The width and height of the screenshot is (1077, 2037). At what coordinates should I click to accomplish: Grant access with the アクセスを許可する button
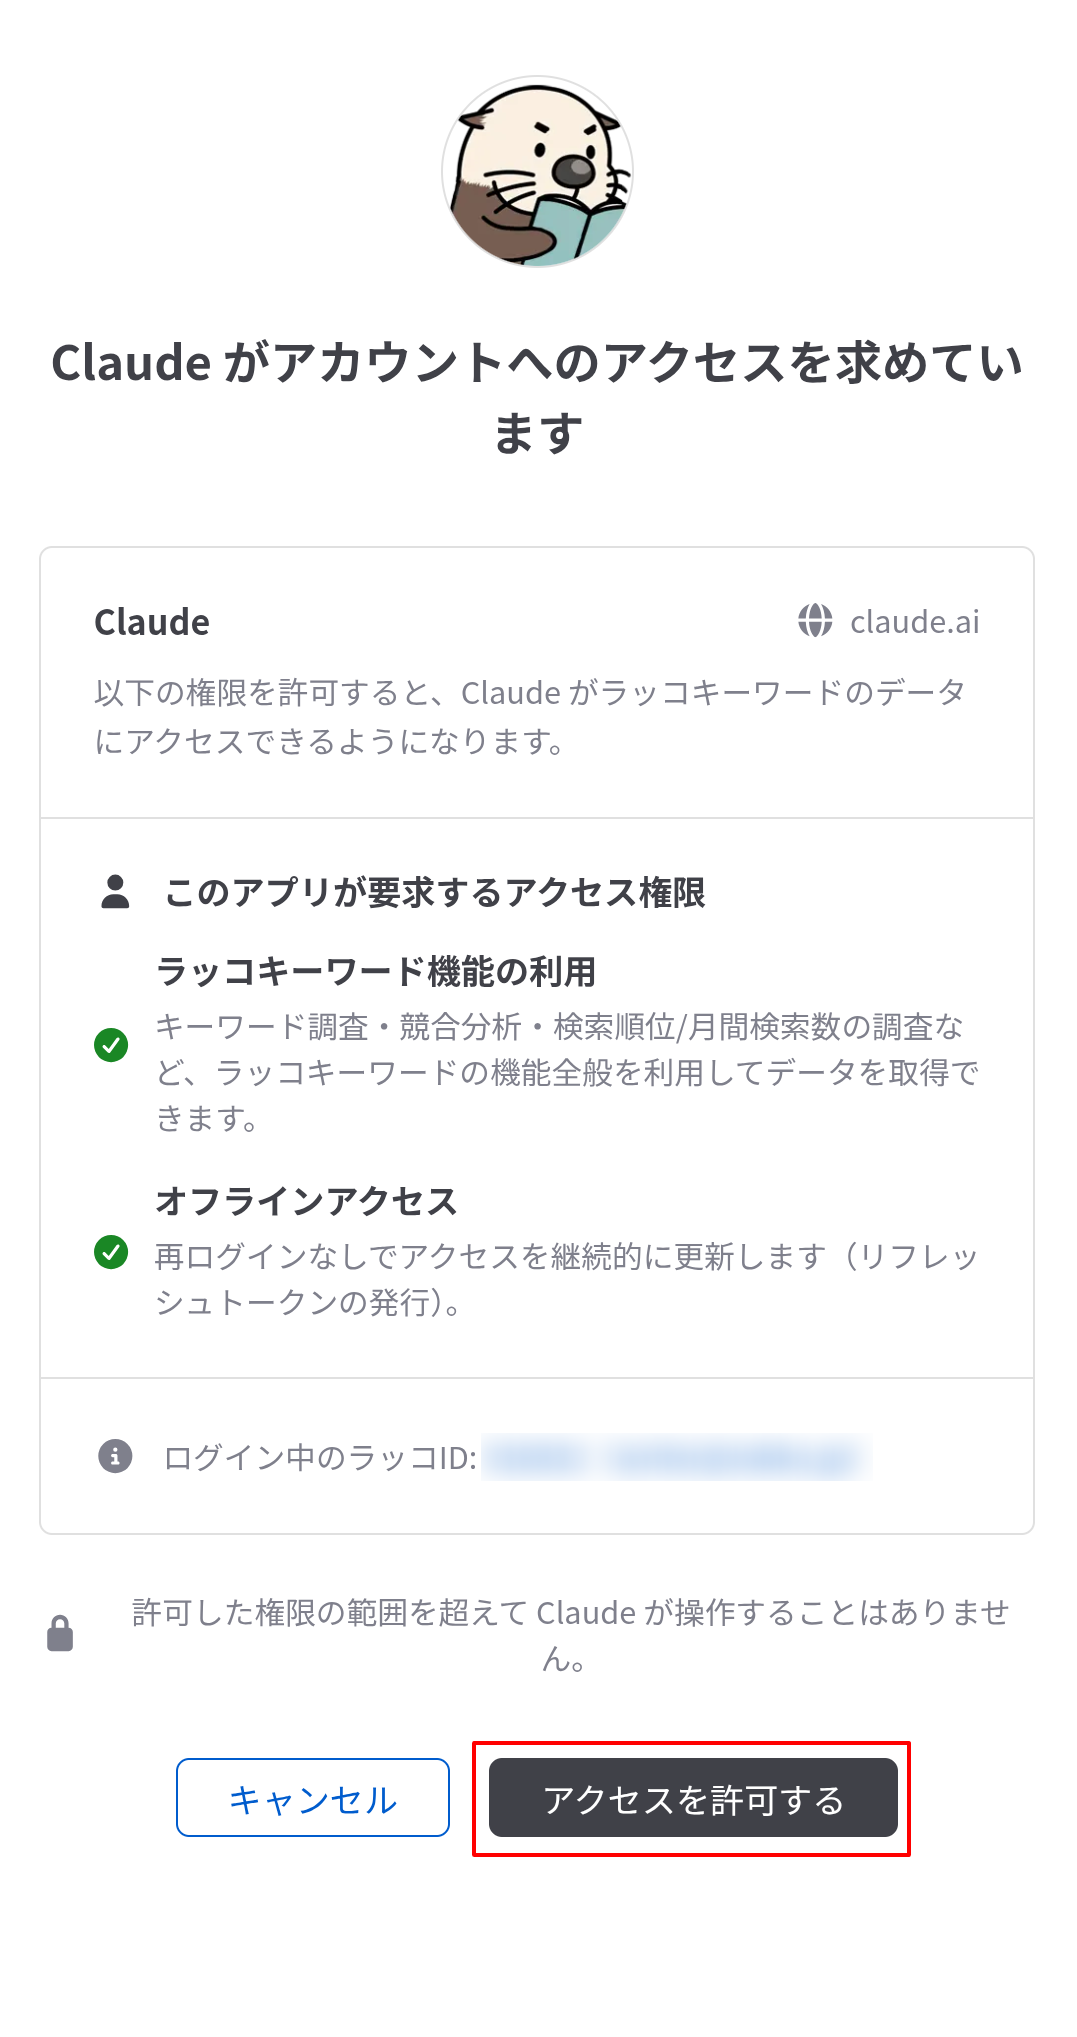click(x=693, y=1798)
